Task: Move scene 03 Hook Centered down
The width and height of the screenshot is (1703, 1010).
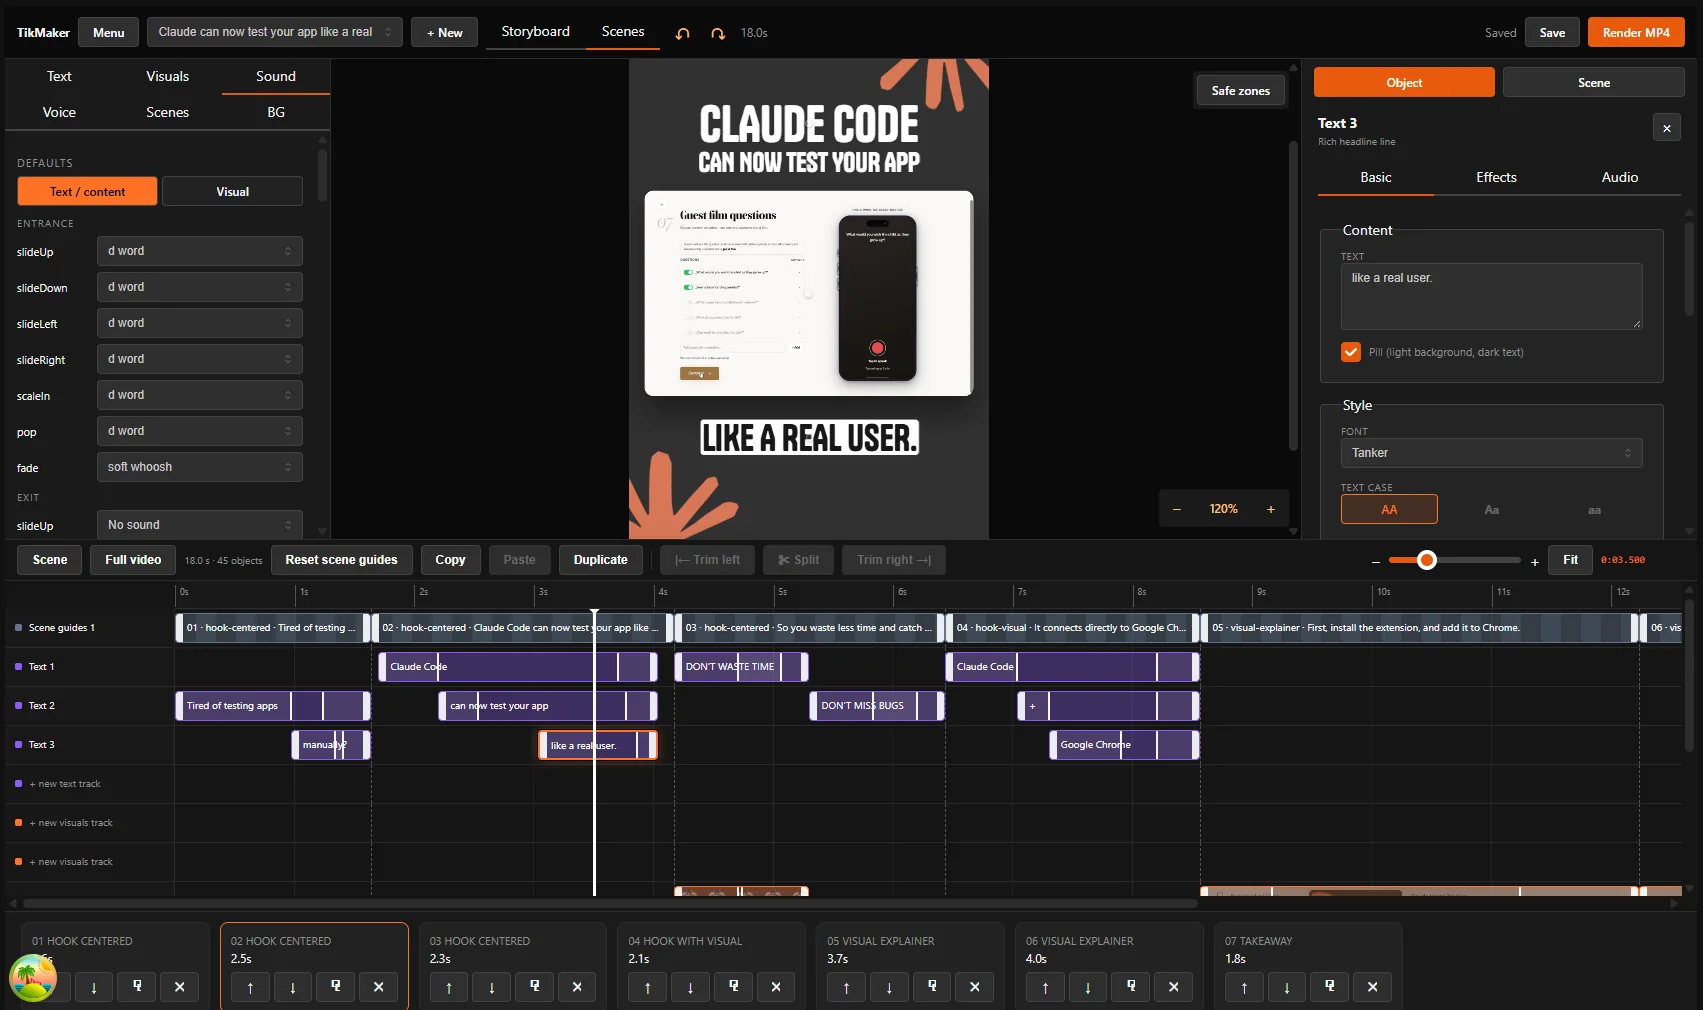Action: (491, 987)
